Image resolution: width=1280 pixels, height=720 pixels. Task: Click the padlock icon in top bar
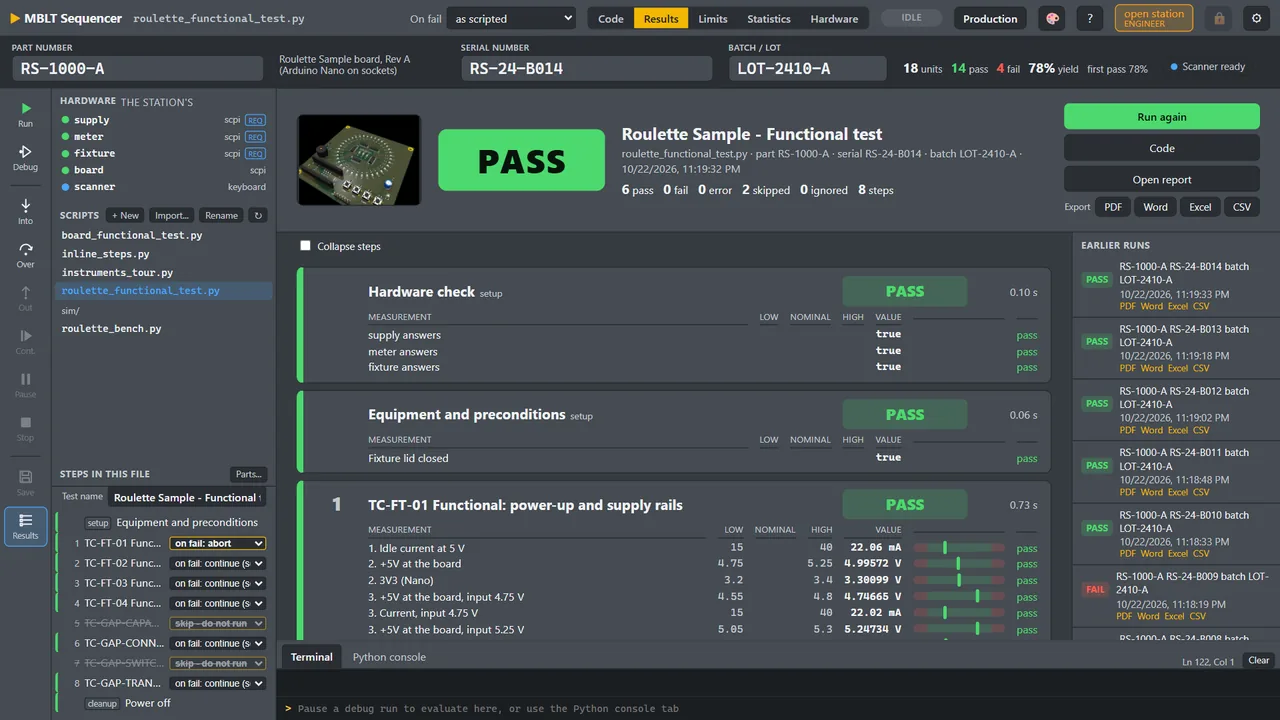pyautogui.click(x=1218, y=18)
